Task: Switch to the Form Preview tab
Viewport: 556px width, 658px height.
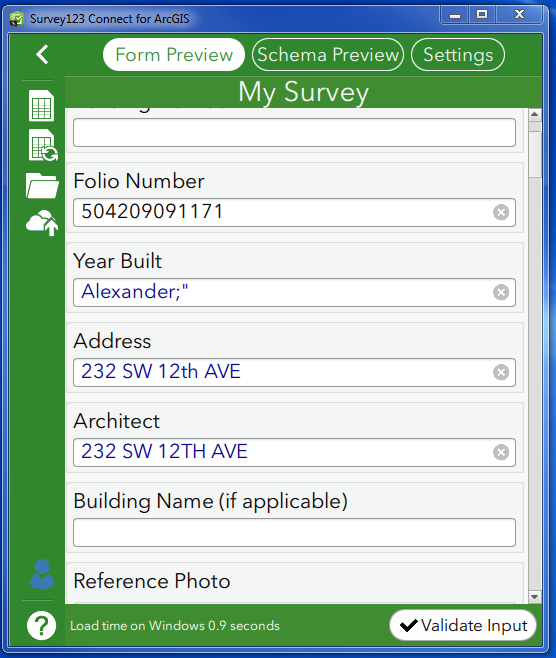Action: click(x=174, y=55)
